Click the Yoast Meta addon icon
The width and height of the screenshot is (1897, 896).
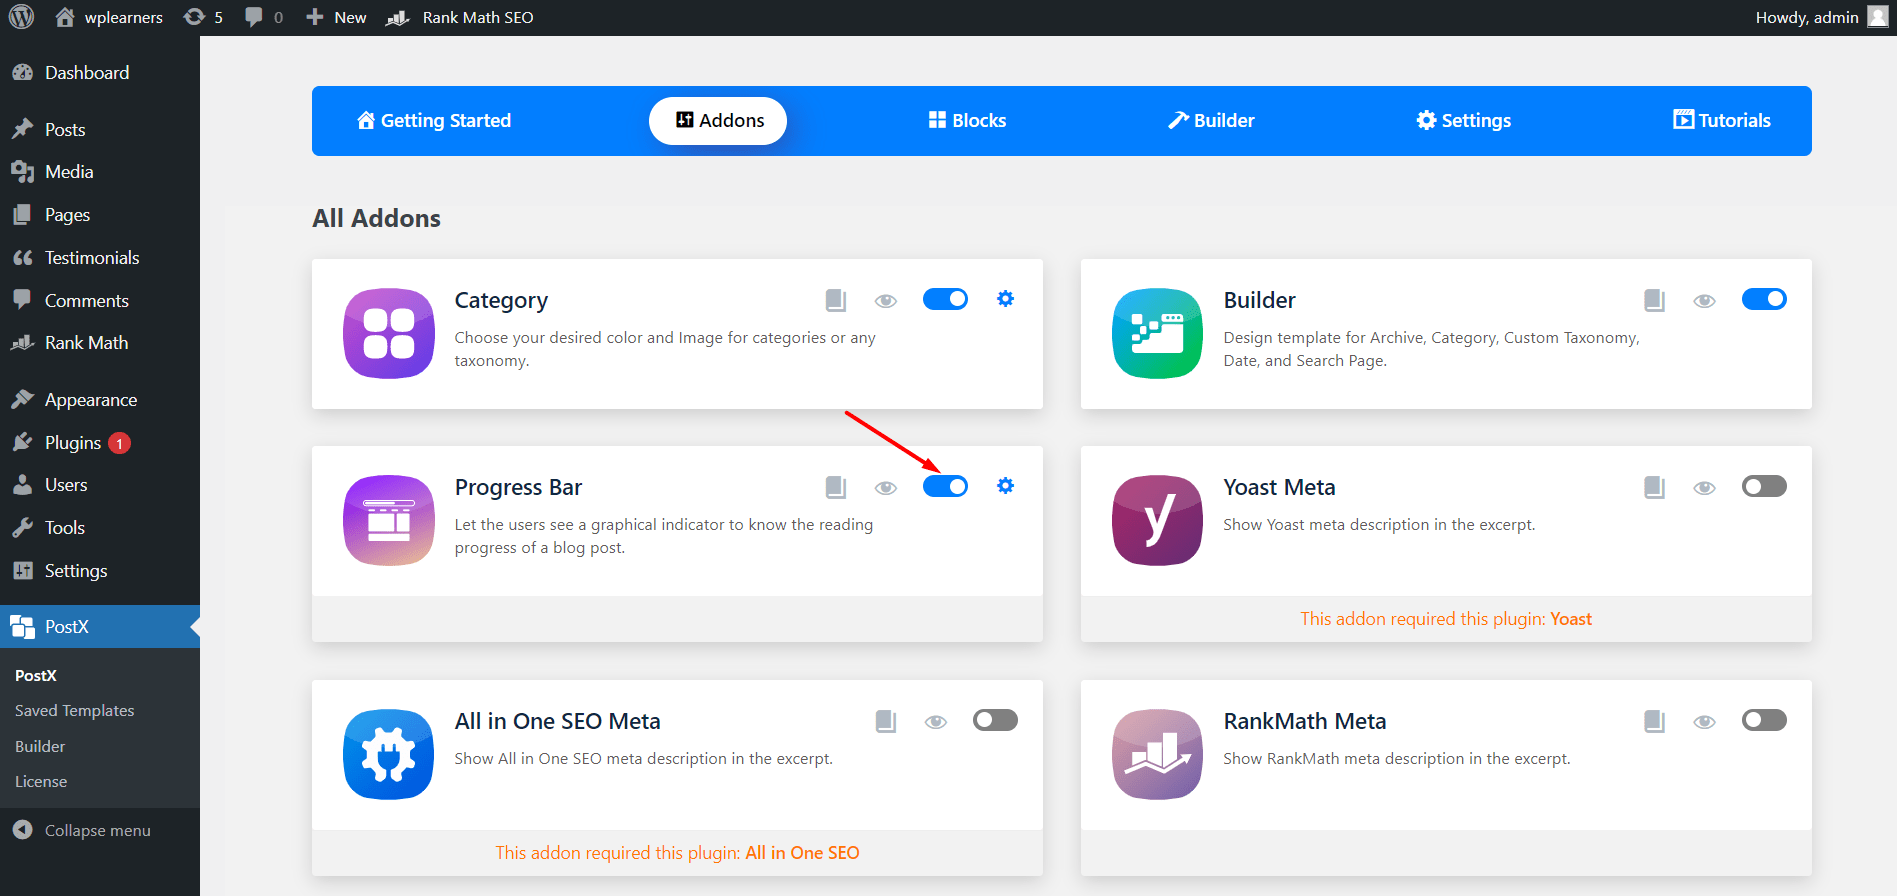tap(1158, 520)
